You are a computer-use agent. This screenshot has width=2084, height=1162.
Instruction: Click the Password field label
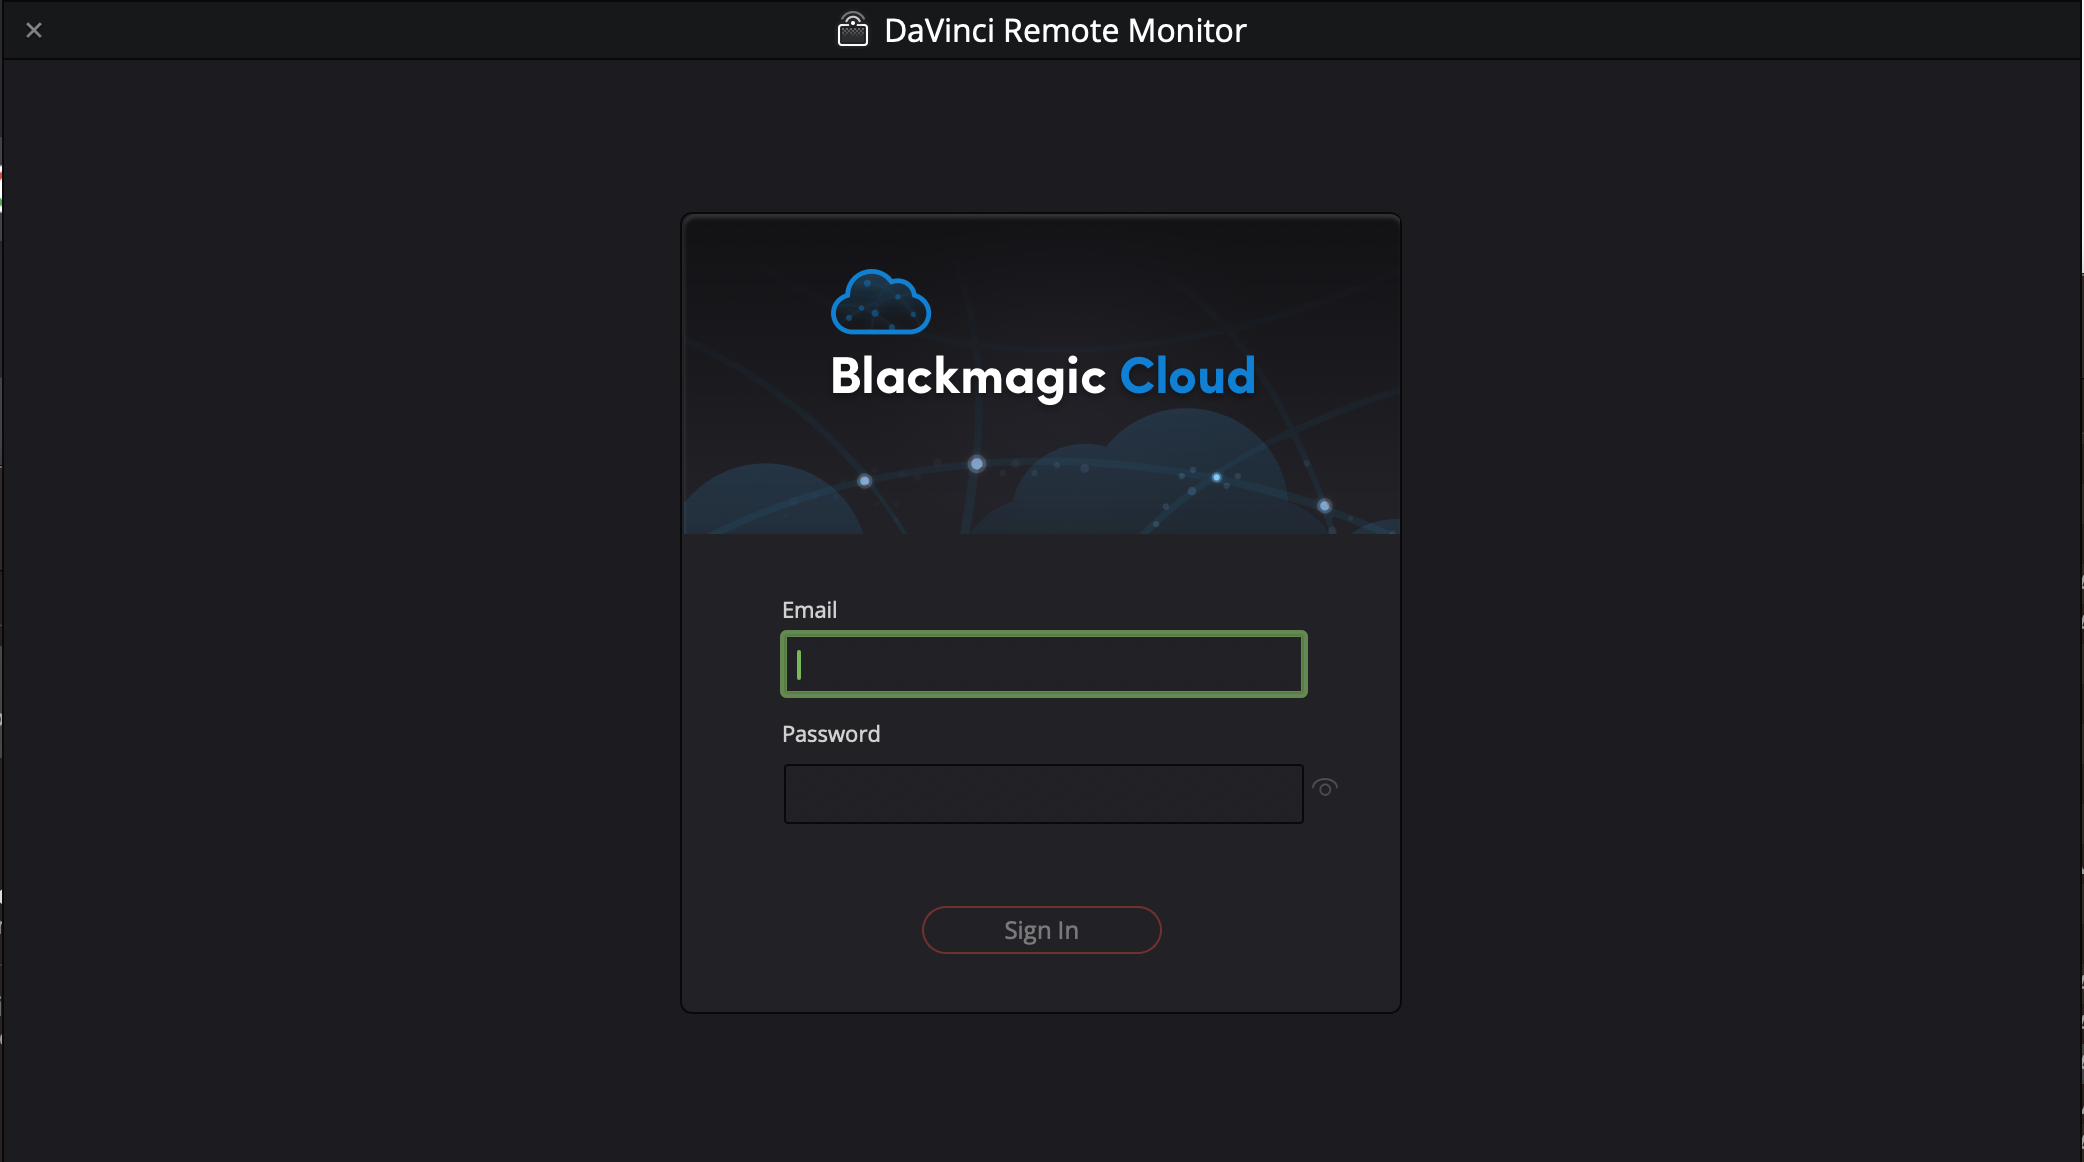[830, 734]
